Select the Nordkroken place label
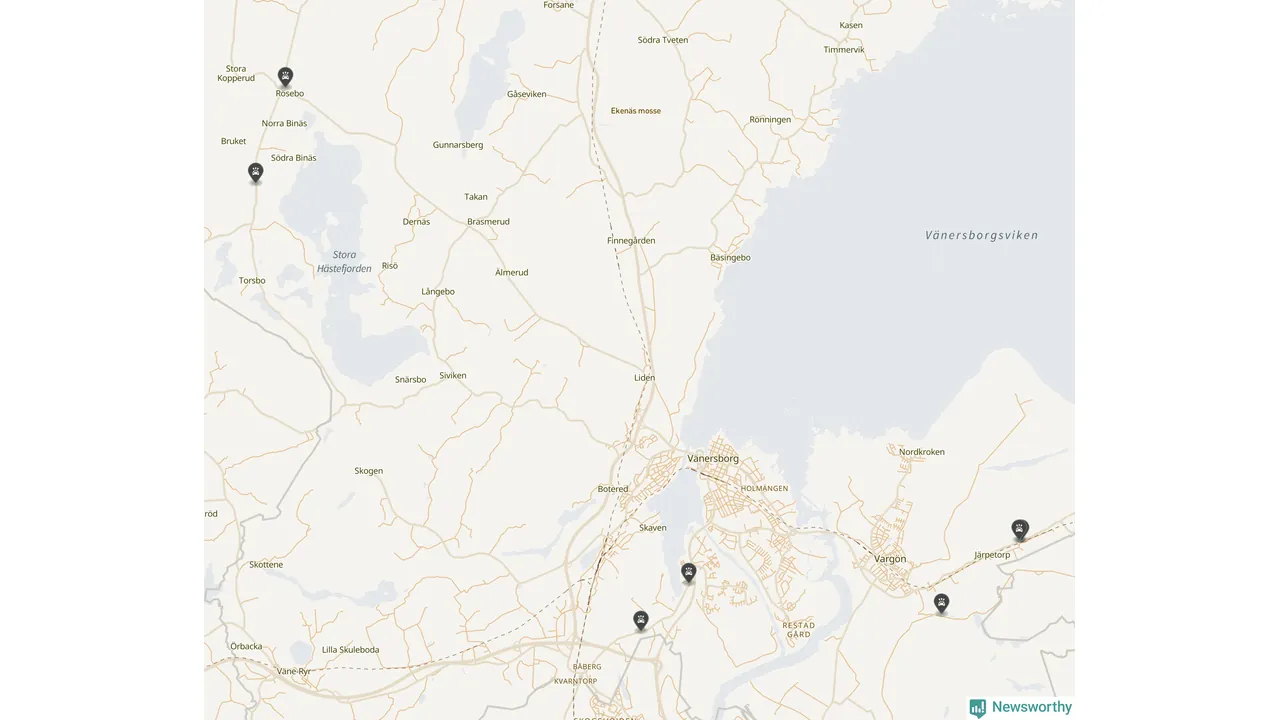This screenshot has height=720, width=1280. (921, 452)
